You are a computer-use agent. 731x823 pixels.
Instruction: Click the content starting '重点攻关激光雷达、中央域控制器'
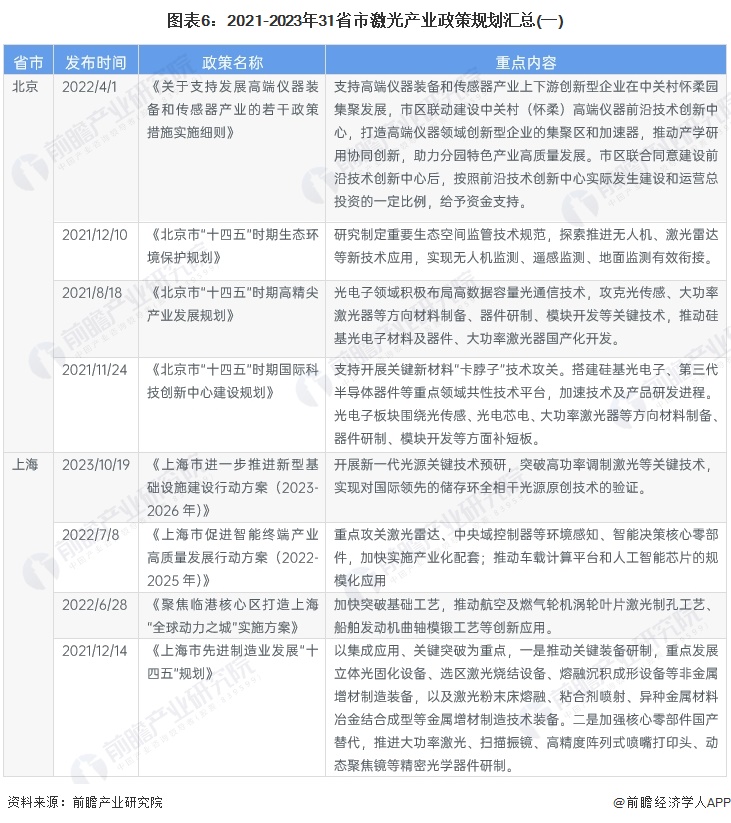tap(526, 557)
